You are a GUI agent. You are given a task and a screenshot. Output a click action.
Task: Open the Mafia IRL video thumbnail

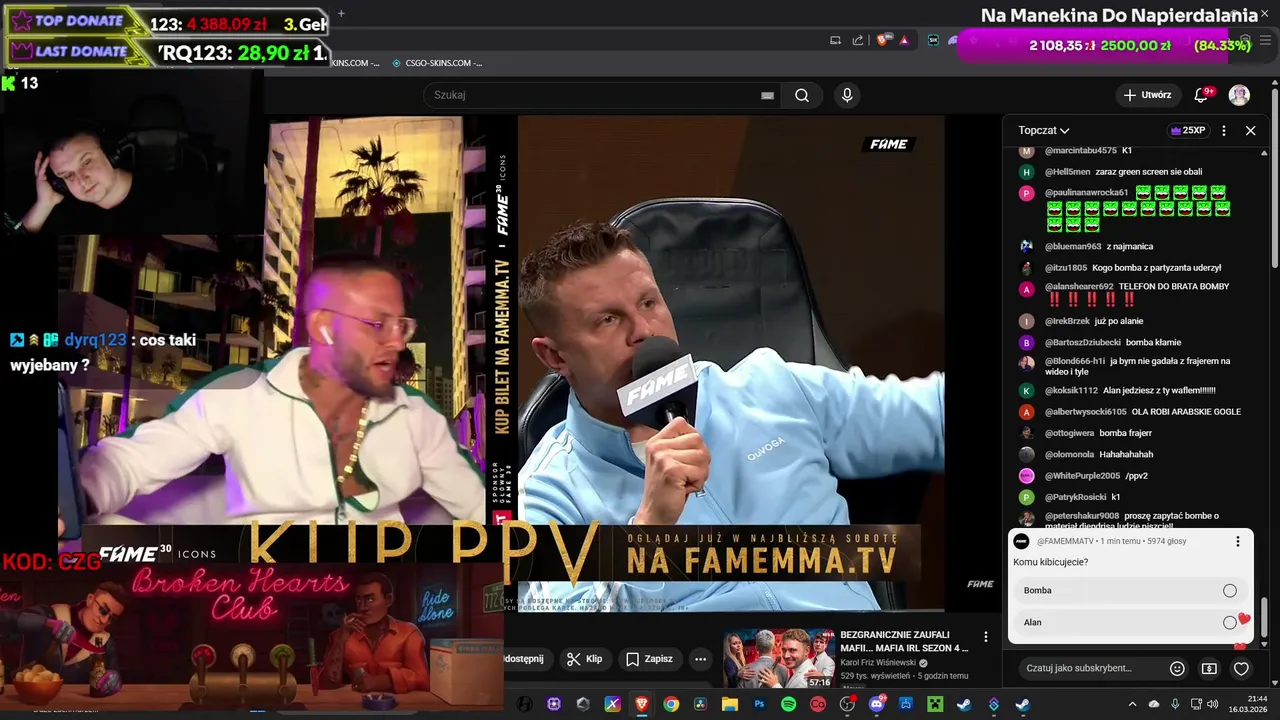pyautogui.click(x=779, y=658)
